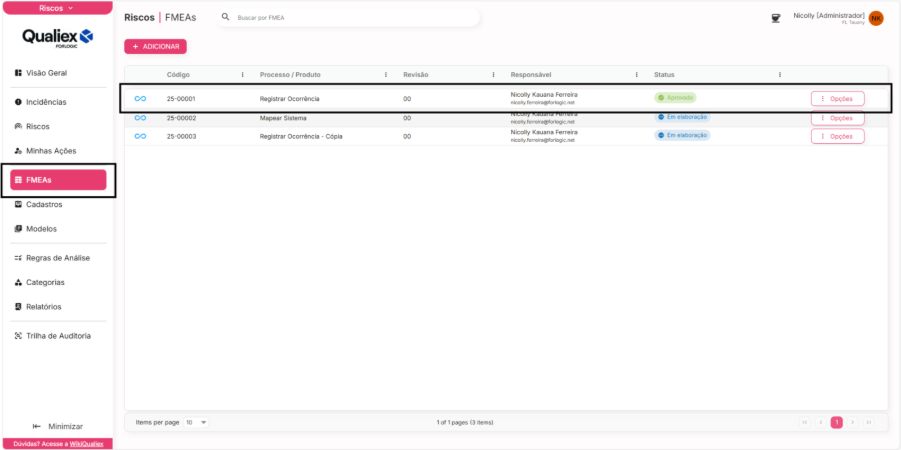901x450 pixels.
Task: Open Trilha de Auditoria menu item
Action: [x=57, y=336]
